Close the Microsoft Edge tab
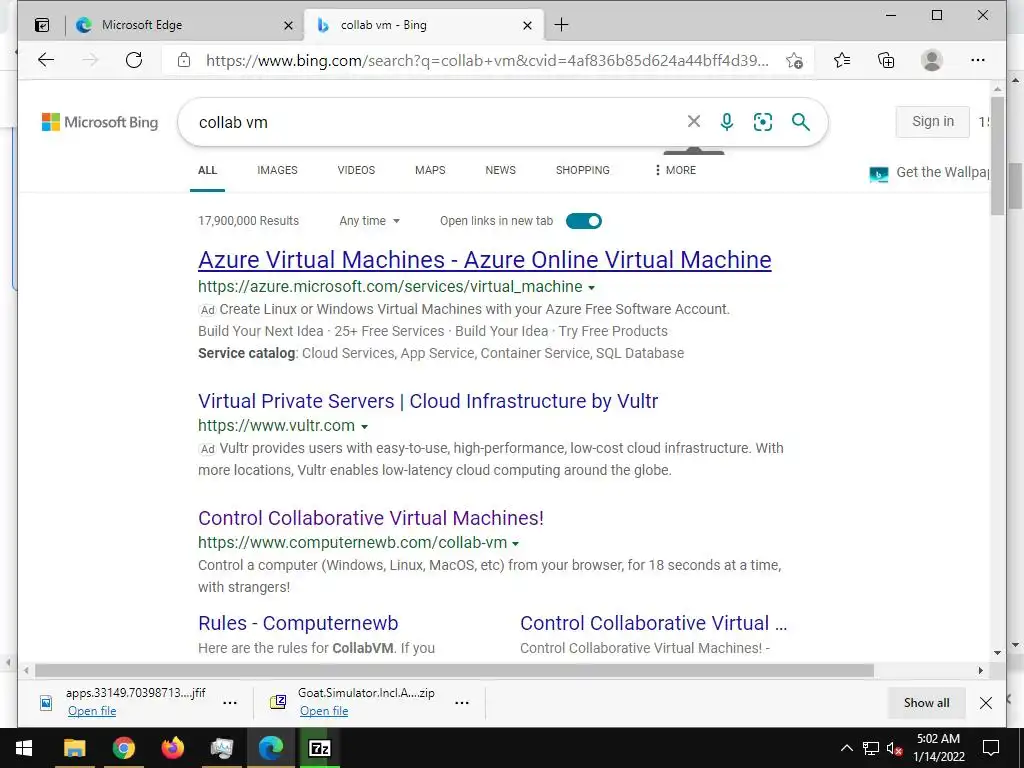This screenshot has height=768, width=1024. click(x=288, y=25)
